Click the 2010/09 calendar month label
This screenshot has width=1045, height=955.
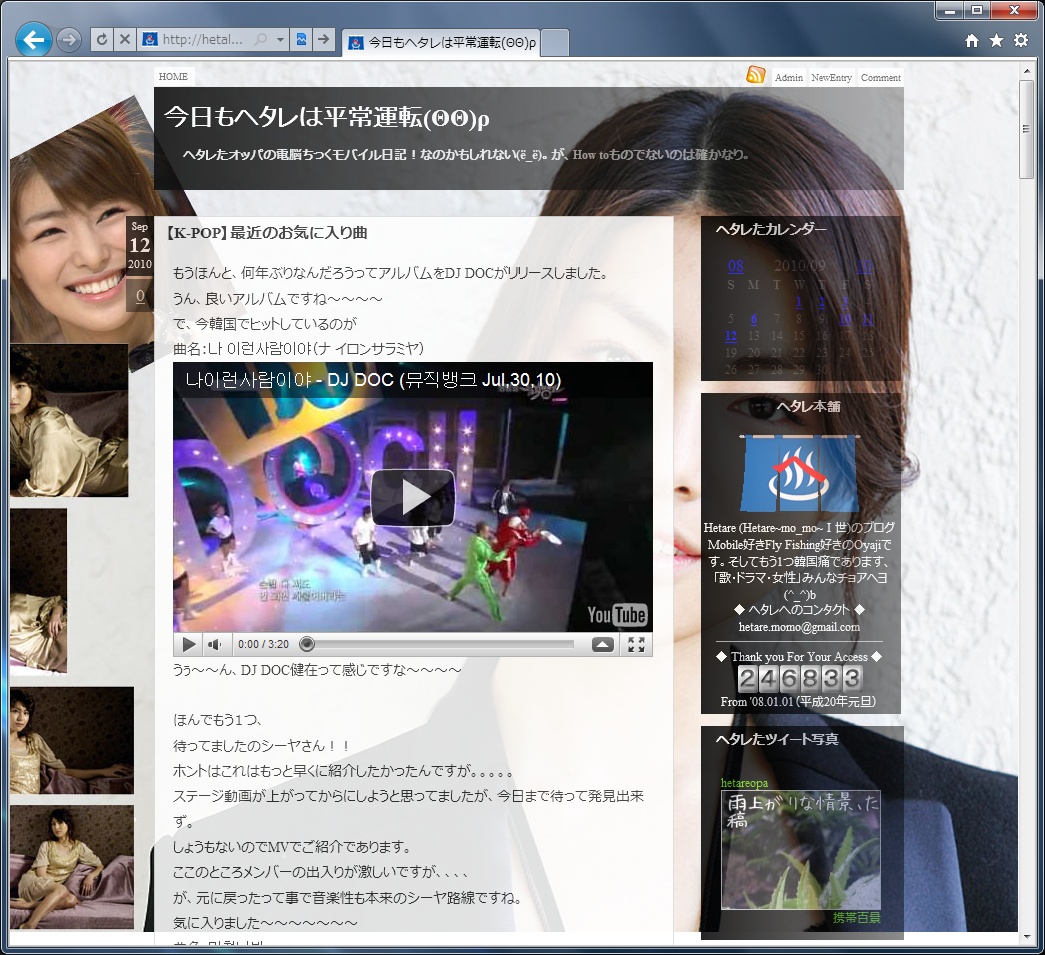(x=799, y=266)
